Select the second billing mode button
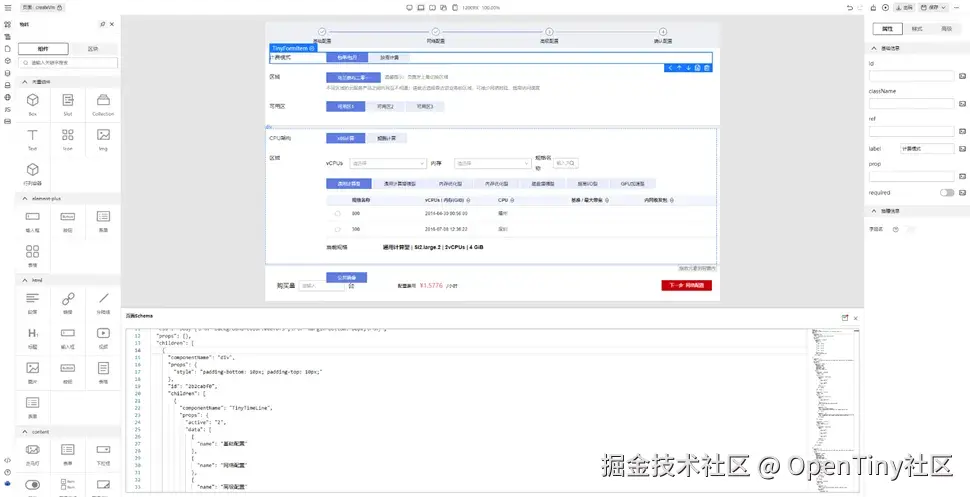Viewport: 970px width, 497px height. click(388, 58)
